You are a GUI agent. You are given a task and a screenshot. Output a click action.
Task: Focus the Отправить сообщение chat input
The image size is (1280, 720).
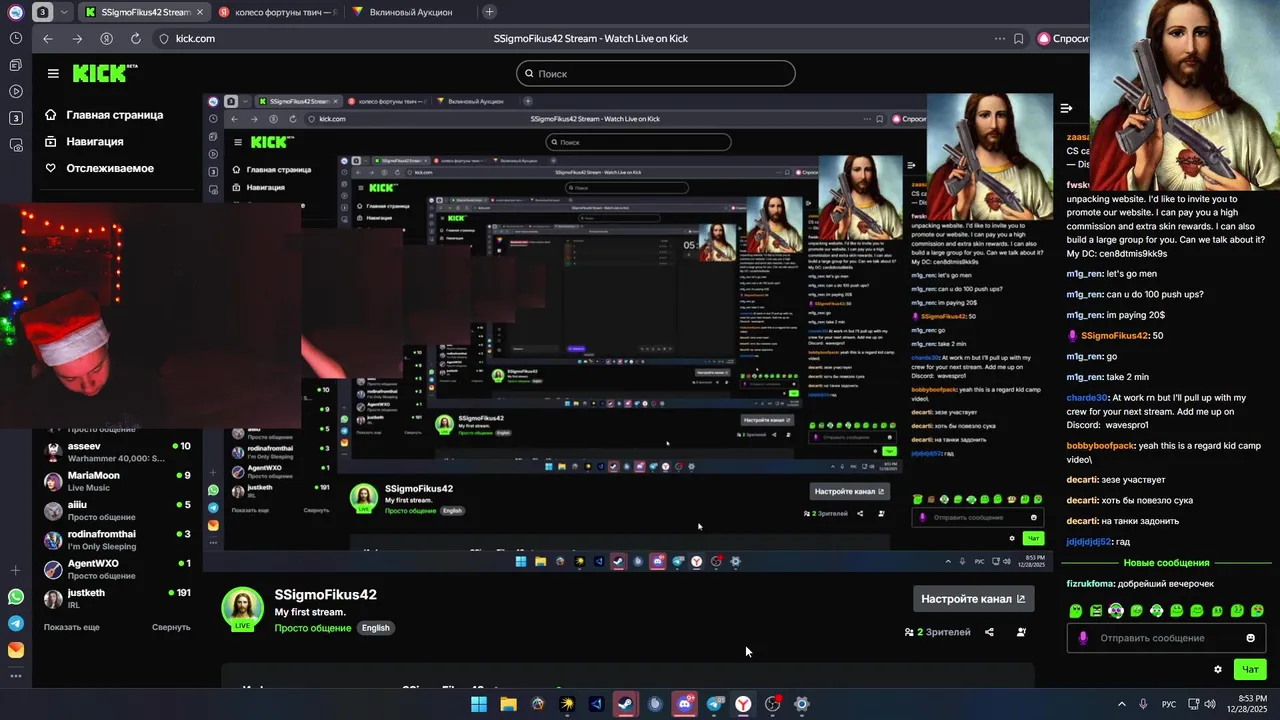1167,638
